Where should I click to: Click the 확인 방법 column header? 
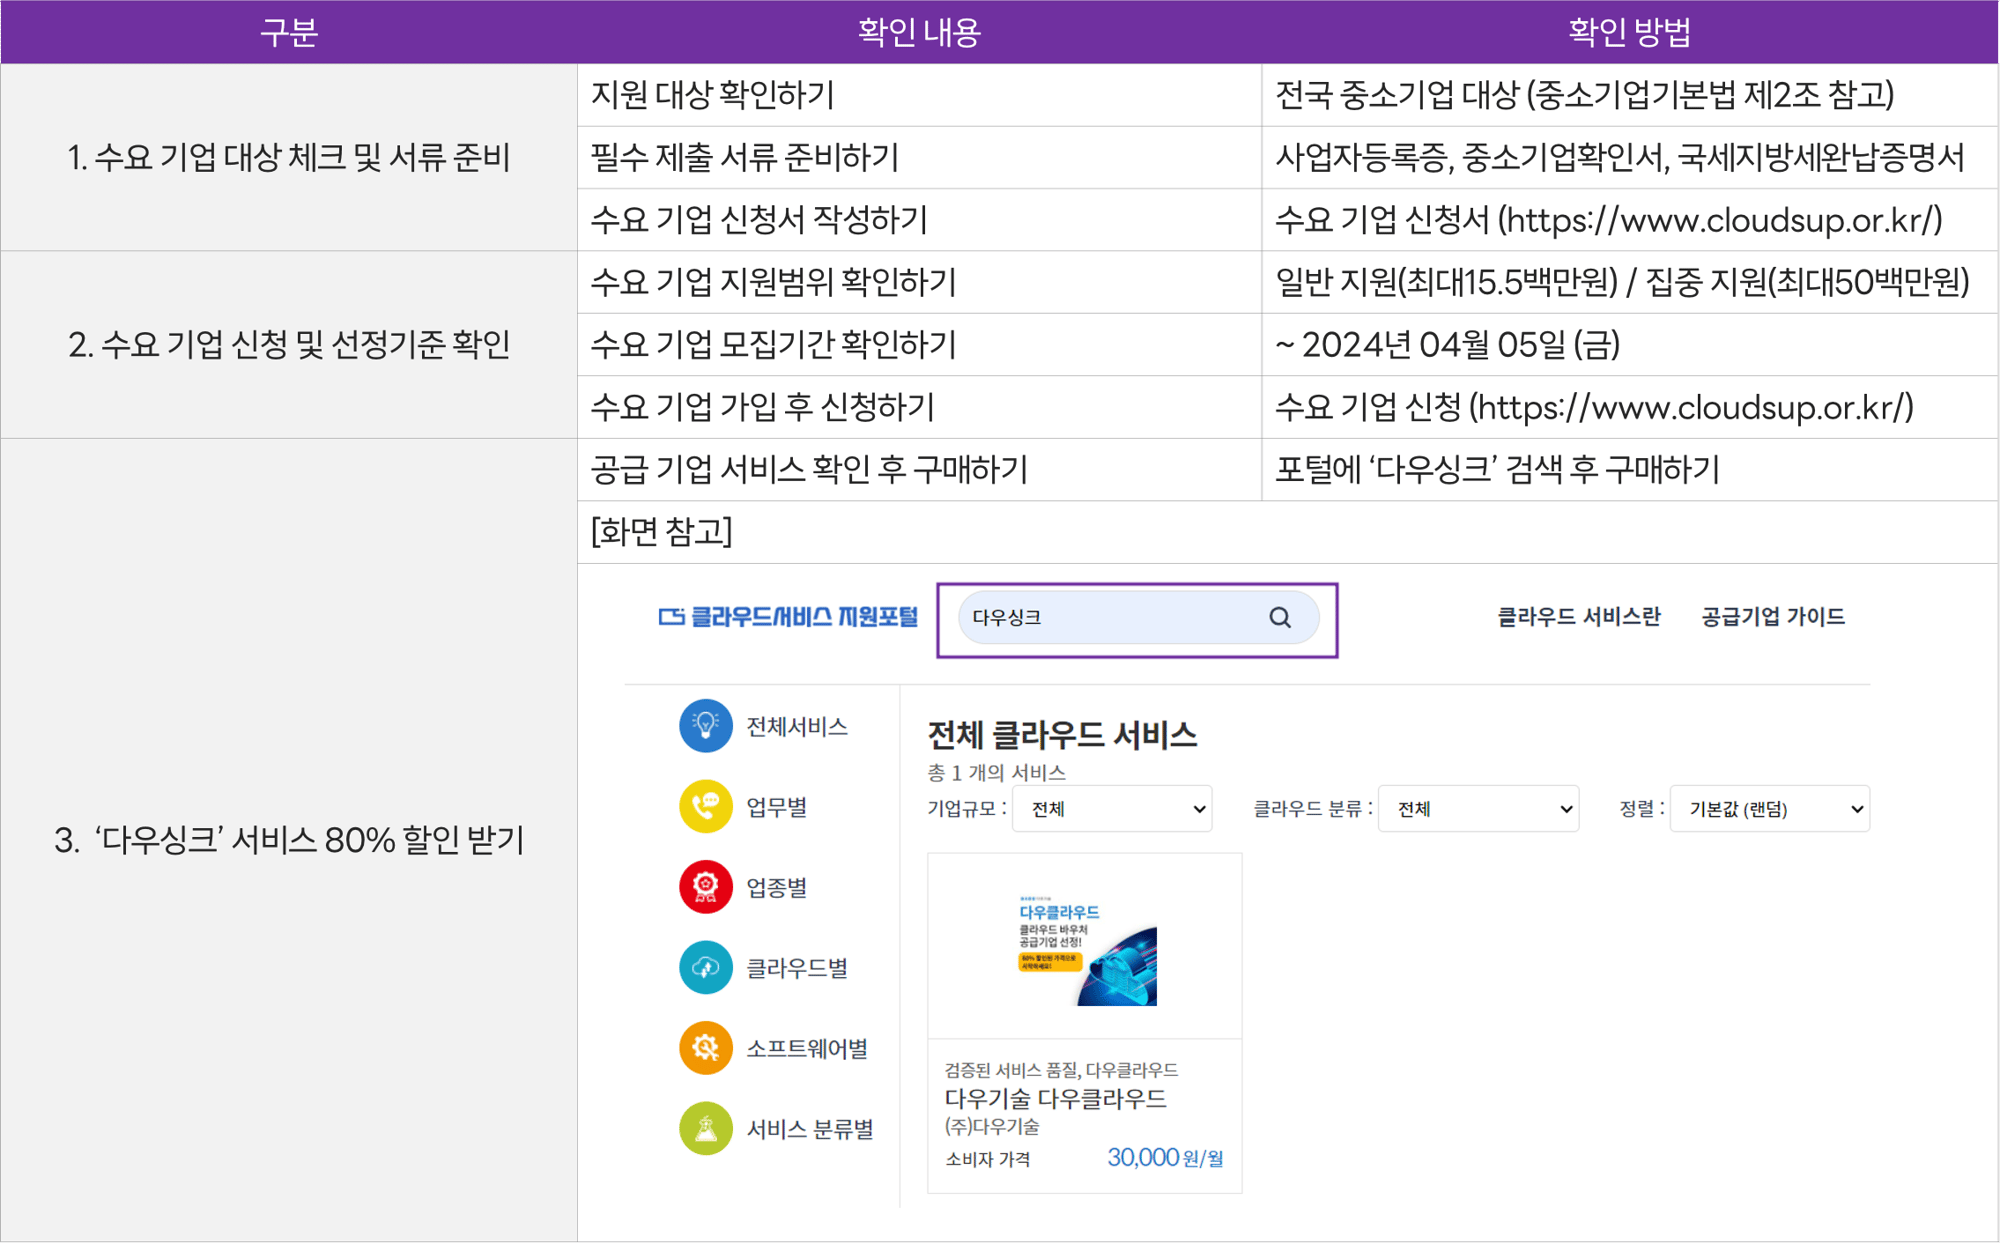(x=1630, y=32)
